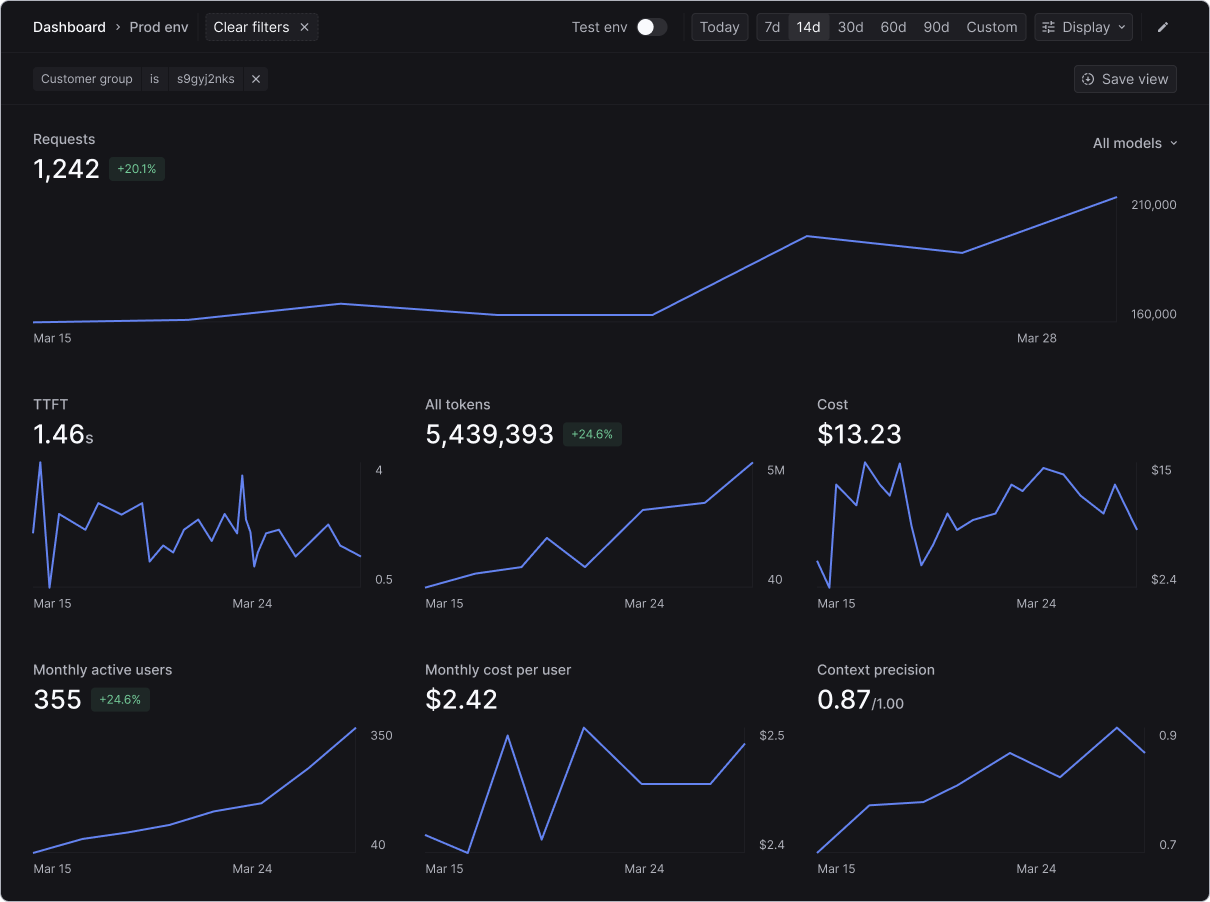
Task: Switch to the 30d time range
Action: pos(850,27)
